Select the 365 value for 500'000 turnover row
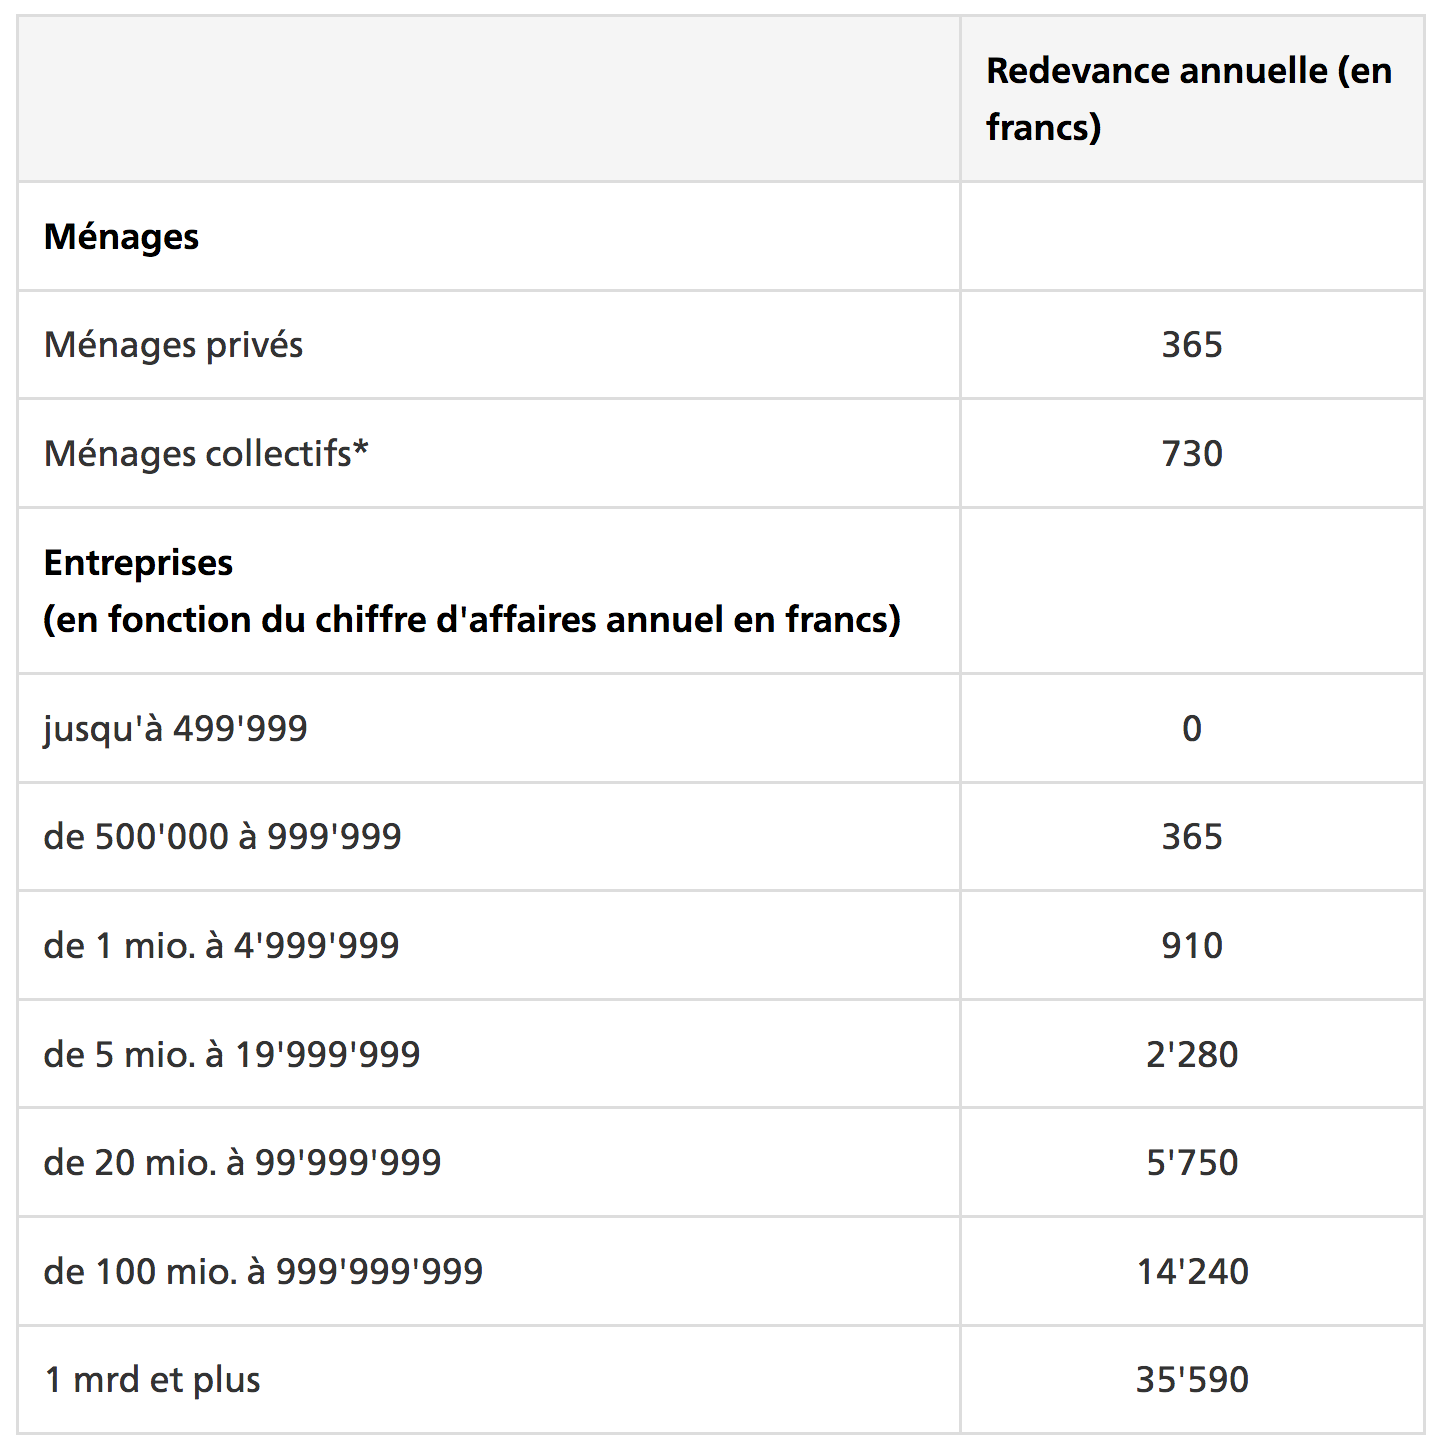The image size is (1438, 1450). 1191,837
